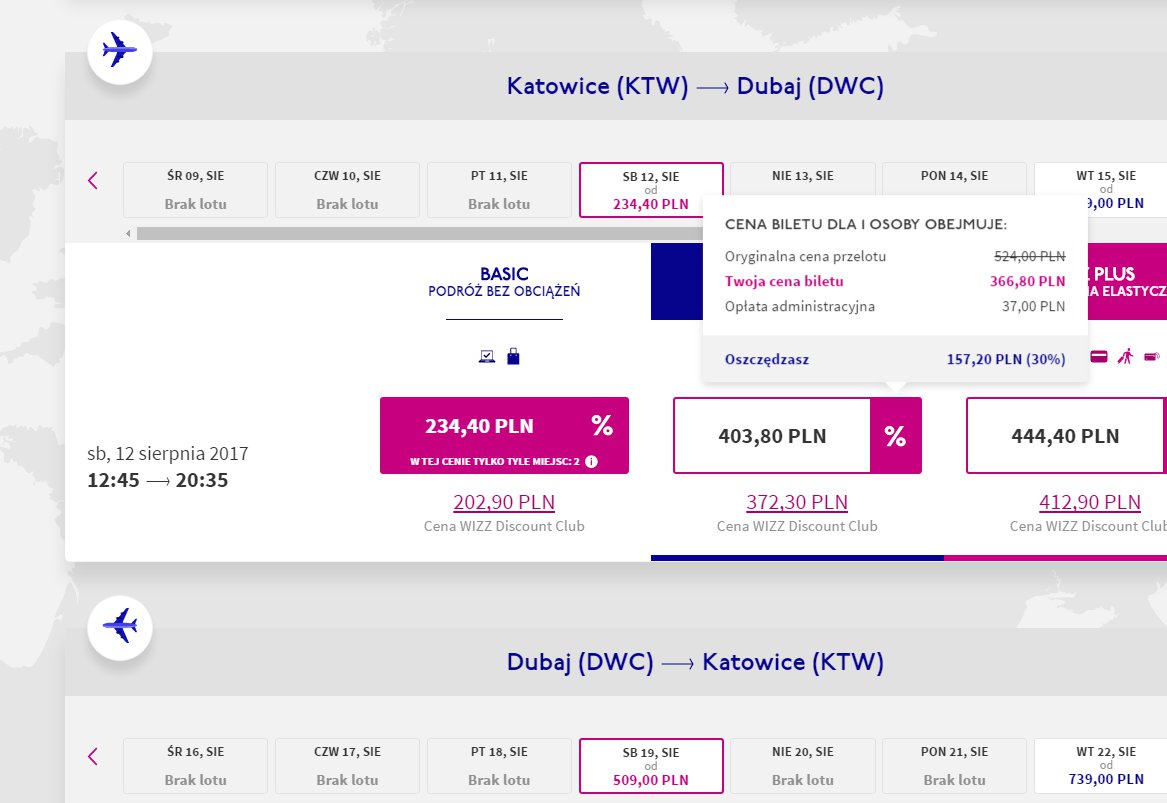Image resolution: width=1167 pixels, height=803 pixels.
Task: Select WT 22, SIE return date tab
Action: (x=1101, y=766)
